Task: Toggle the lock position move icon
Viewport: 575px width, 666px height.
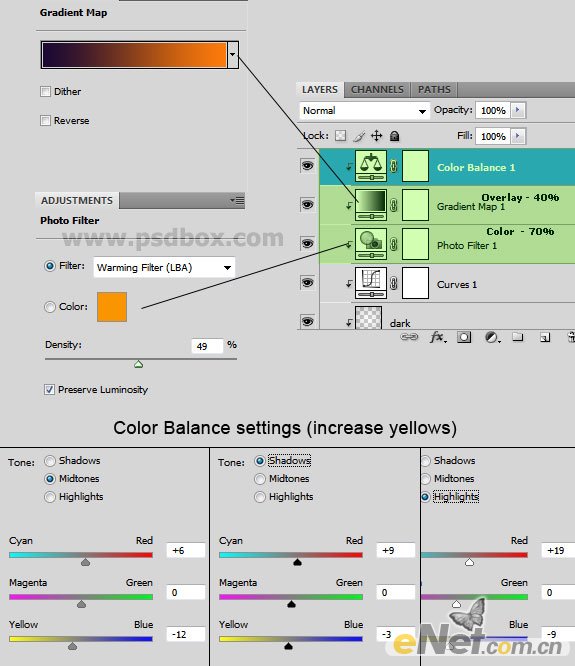Action: (x=376, y=136)
